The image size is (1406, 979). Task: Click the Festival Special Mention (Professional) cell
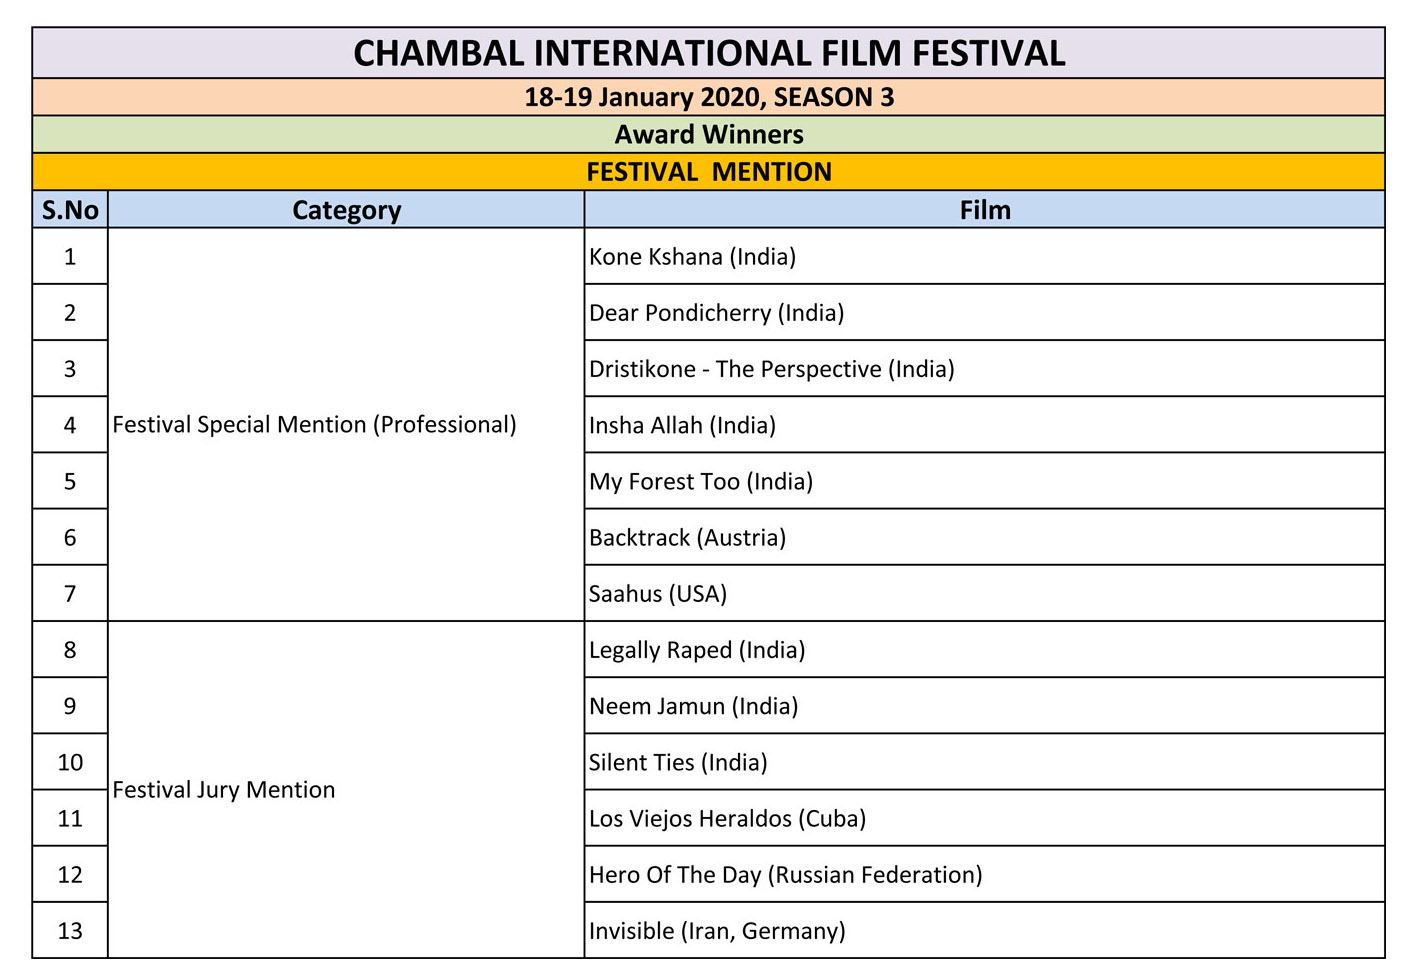(x=346, y=424)
